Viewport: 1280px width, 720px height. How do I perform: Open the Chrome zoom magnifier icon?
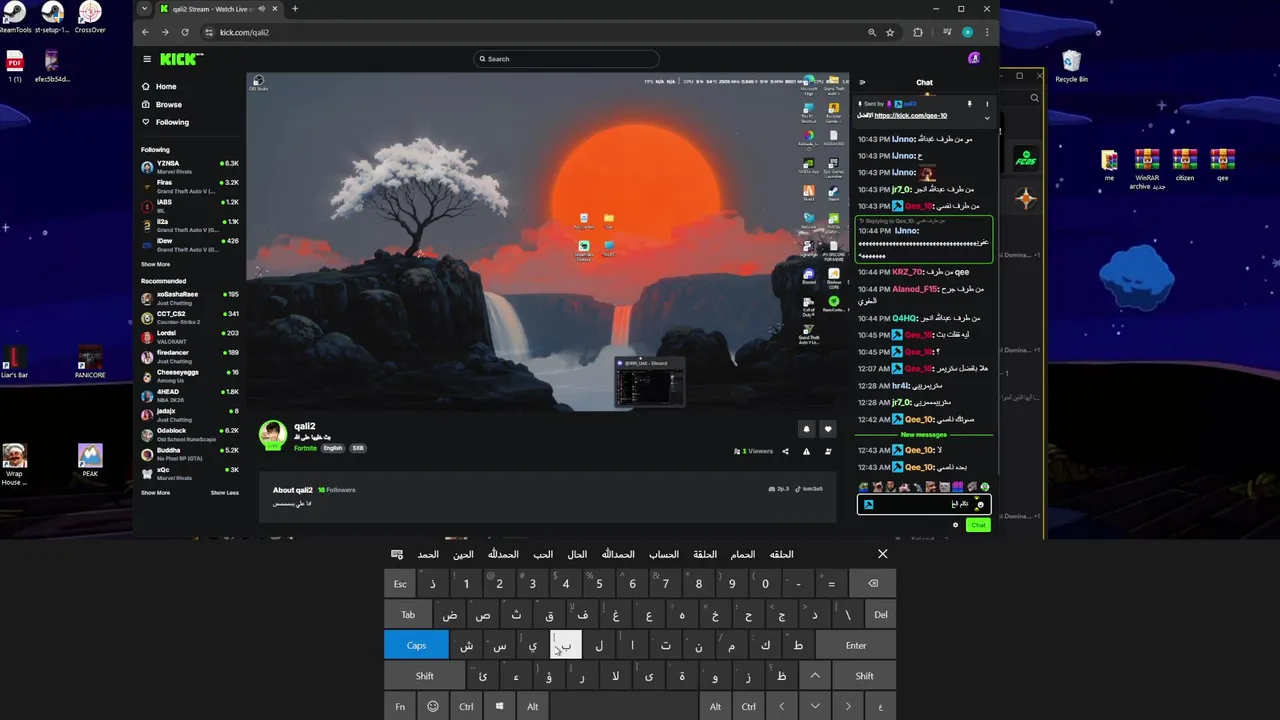(x=872, y=32)
